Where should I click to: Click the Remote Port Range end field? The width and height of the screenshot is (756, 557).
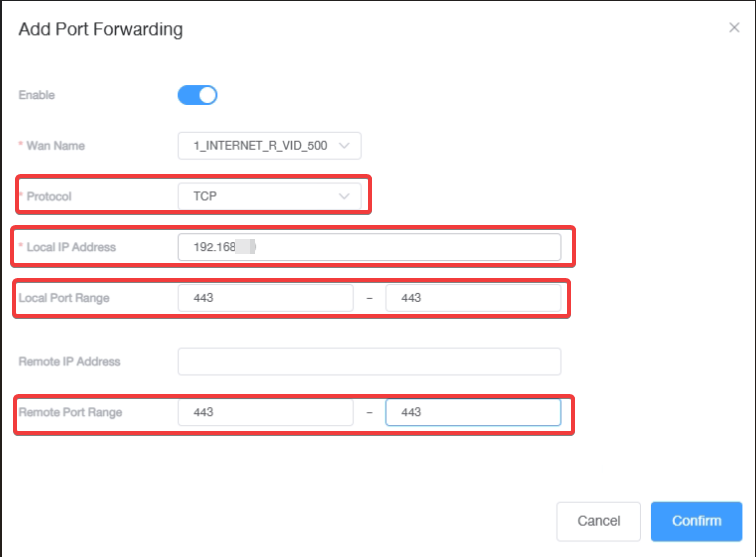473,412
